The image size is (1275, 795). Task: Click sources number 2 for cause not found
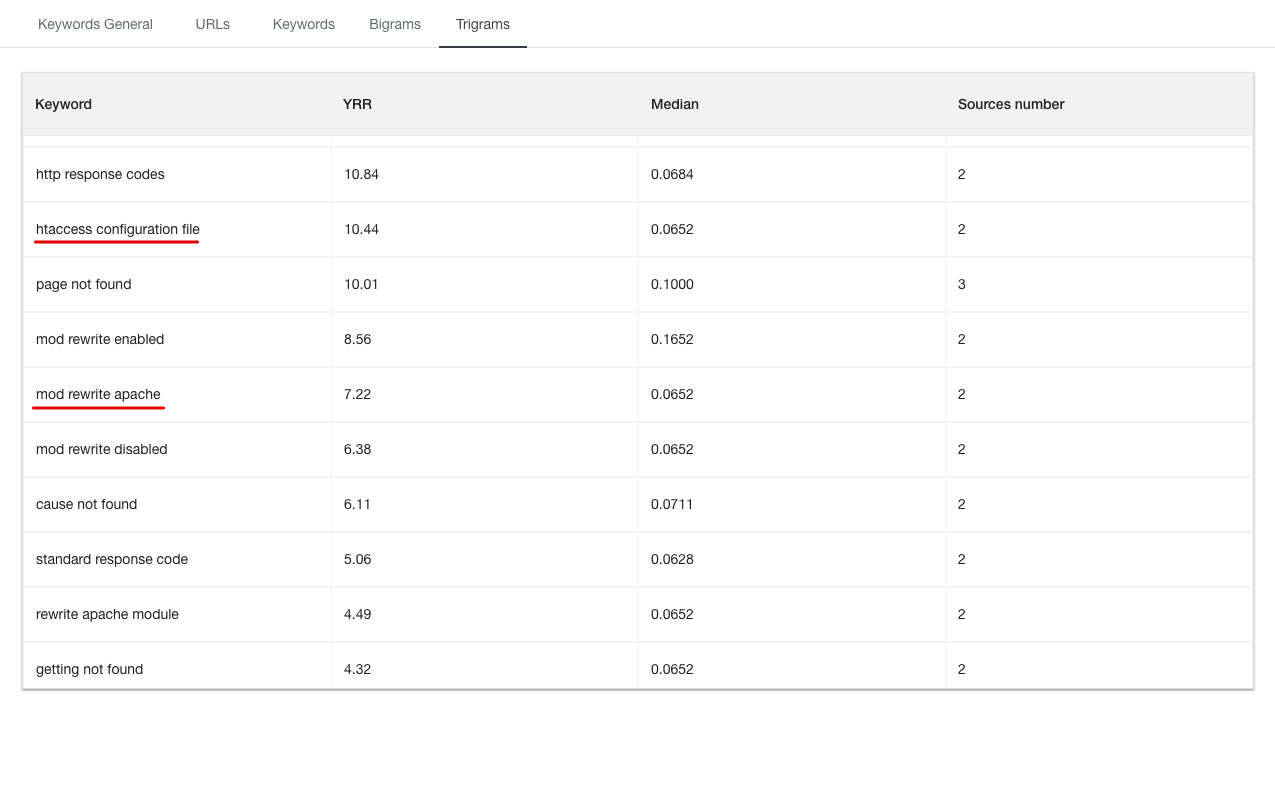pyautogui.click(x=962, y=504)
